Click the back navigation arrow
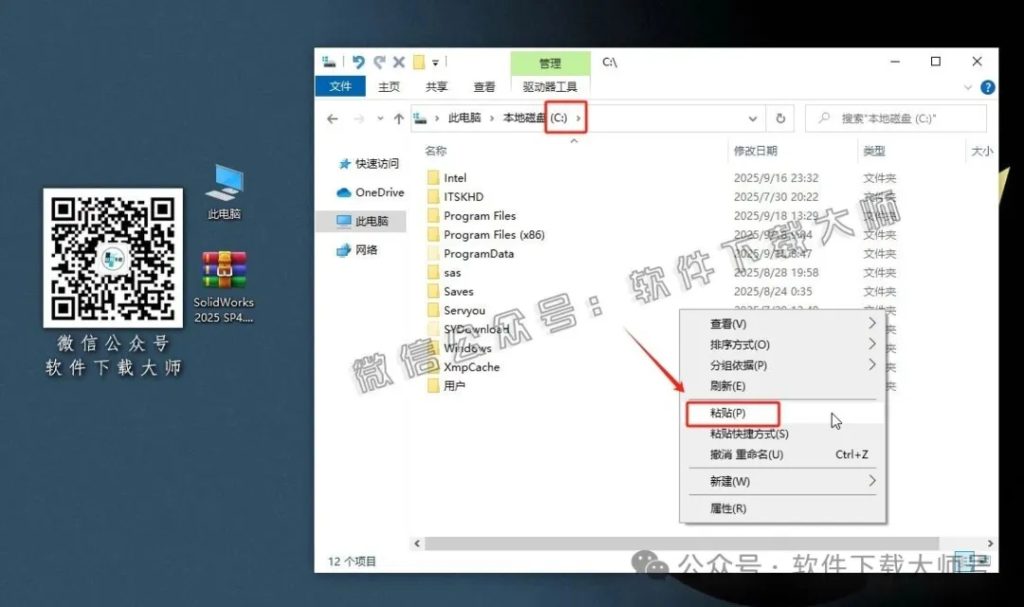Image resolution: width=1024 pixels, height=607 pixels. tap(332, 118)
